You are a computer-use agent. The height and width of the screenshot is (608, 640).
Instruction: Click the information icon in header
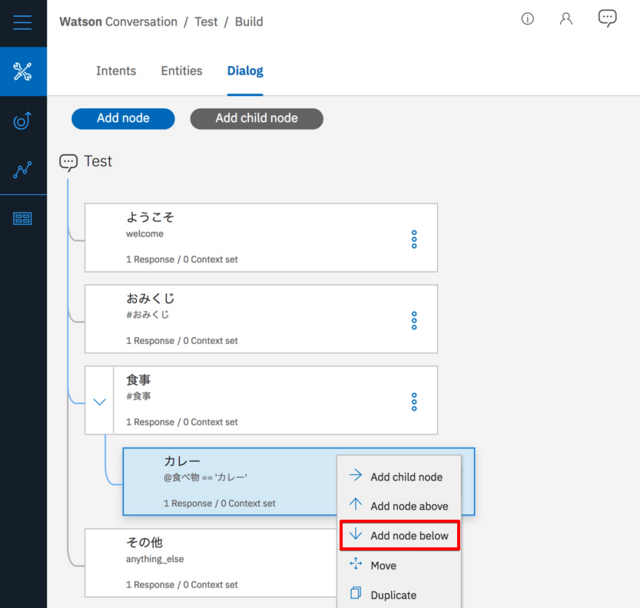click(x=527, y=19)
